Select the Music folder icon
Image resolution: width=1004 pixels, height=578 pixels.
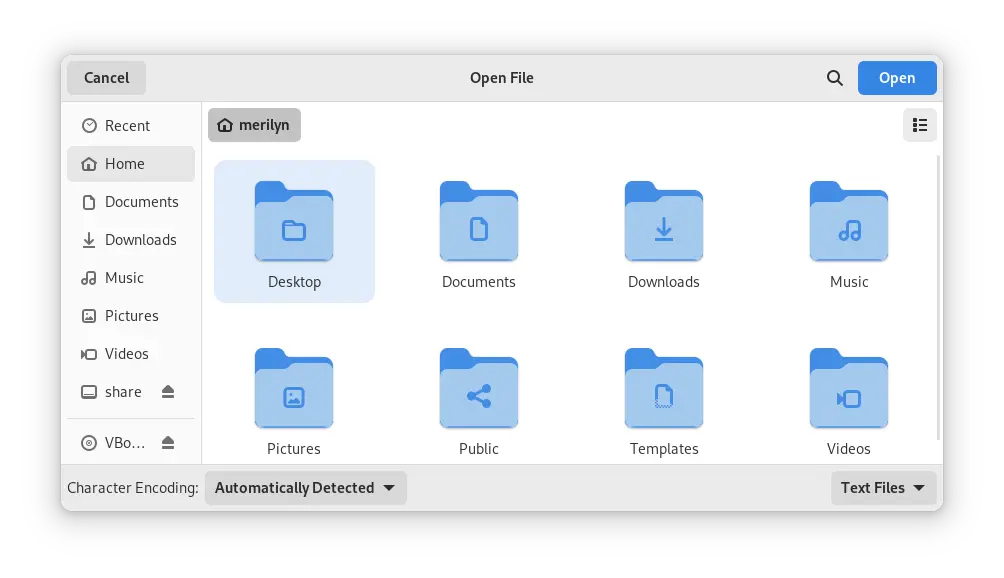click(848, 223)
